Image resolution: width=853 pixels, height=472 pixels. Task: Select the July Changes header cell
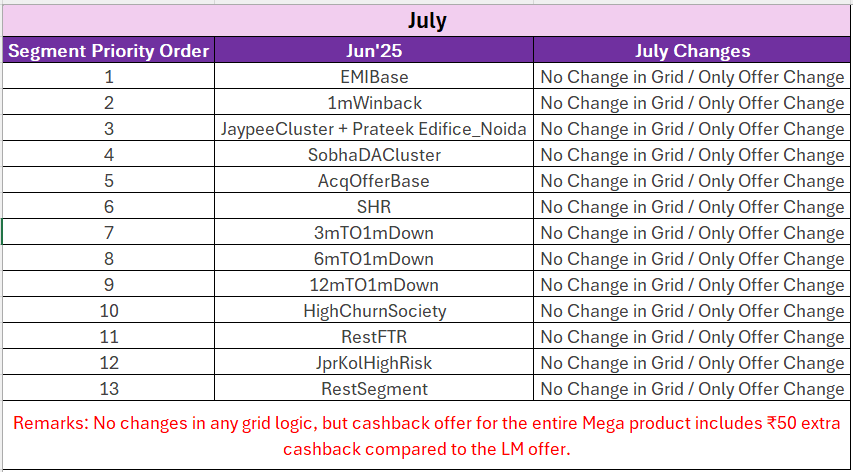[692, 51]
